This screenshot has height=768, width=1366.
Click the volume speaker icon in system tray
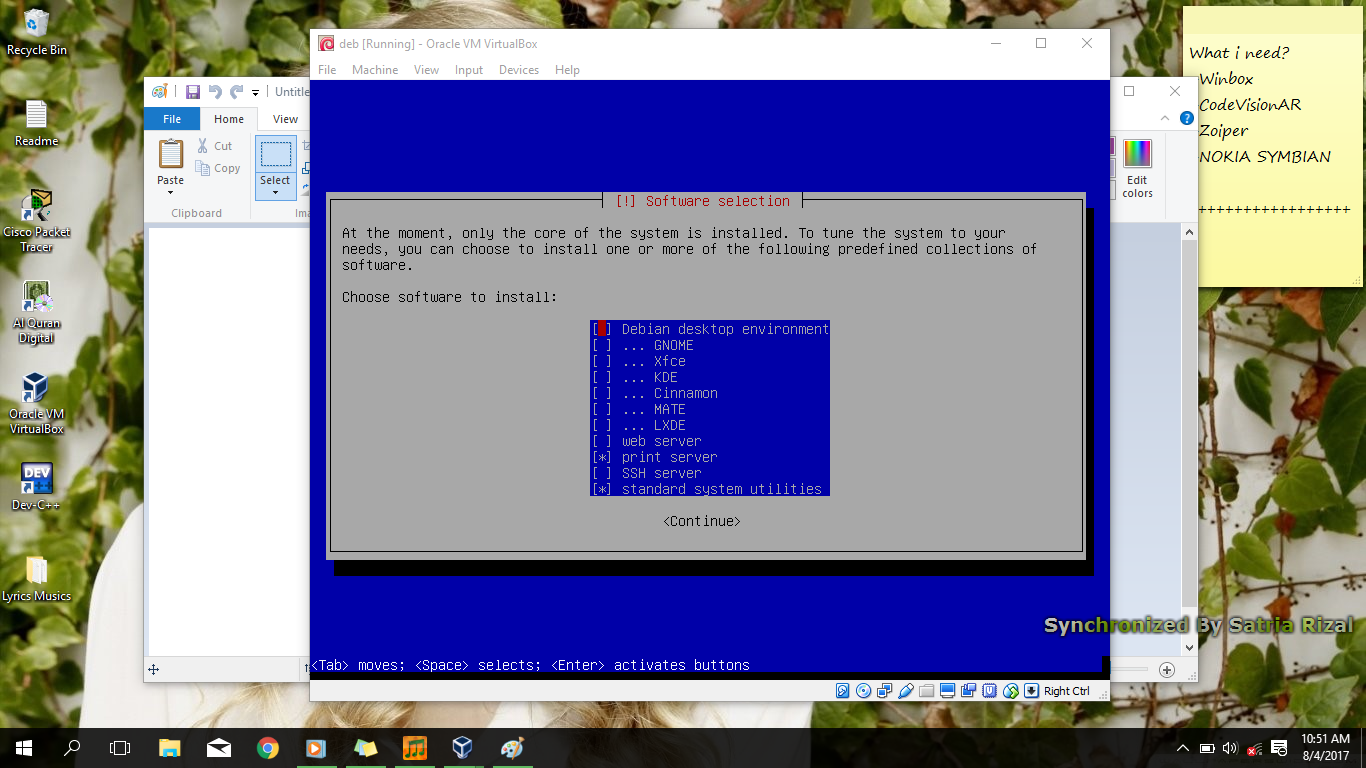(1230, 748)
